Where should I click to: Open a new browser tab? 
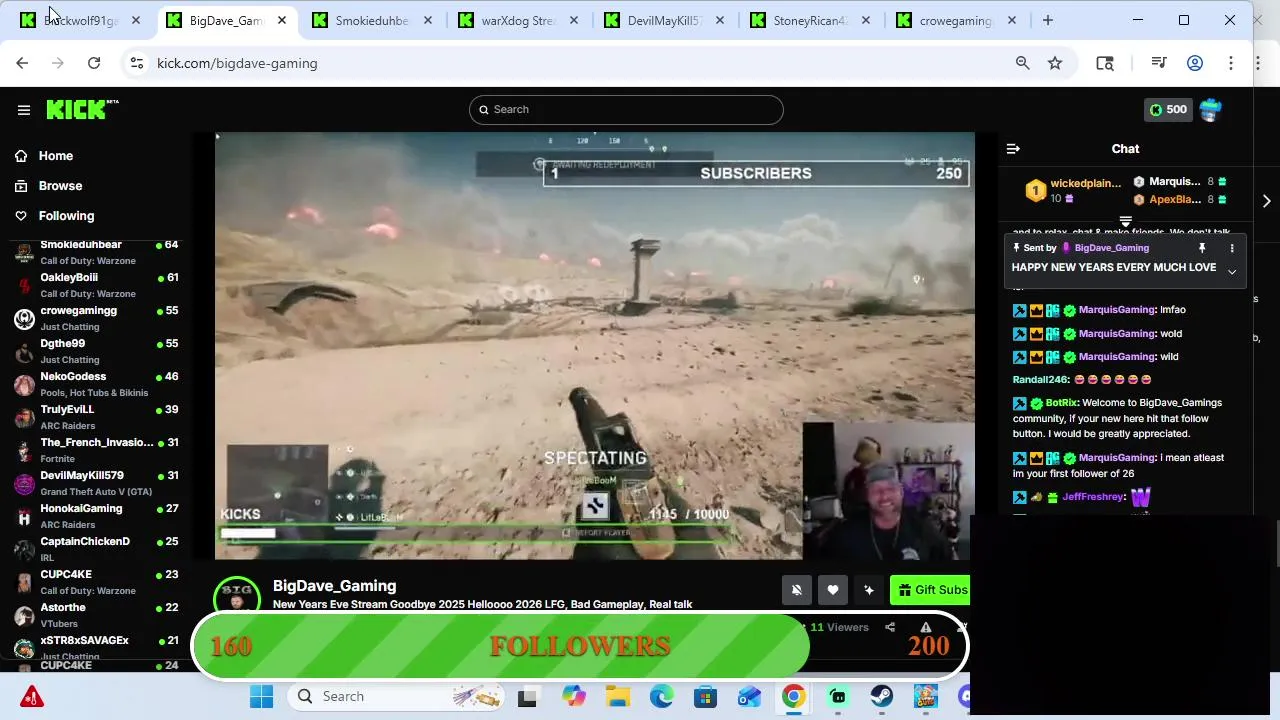click(x=1048, y=20)
